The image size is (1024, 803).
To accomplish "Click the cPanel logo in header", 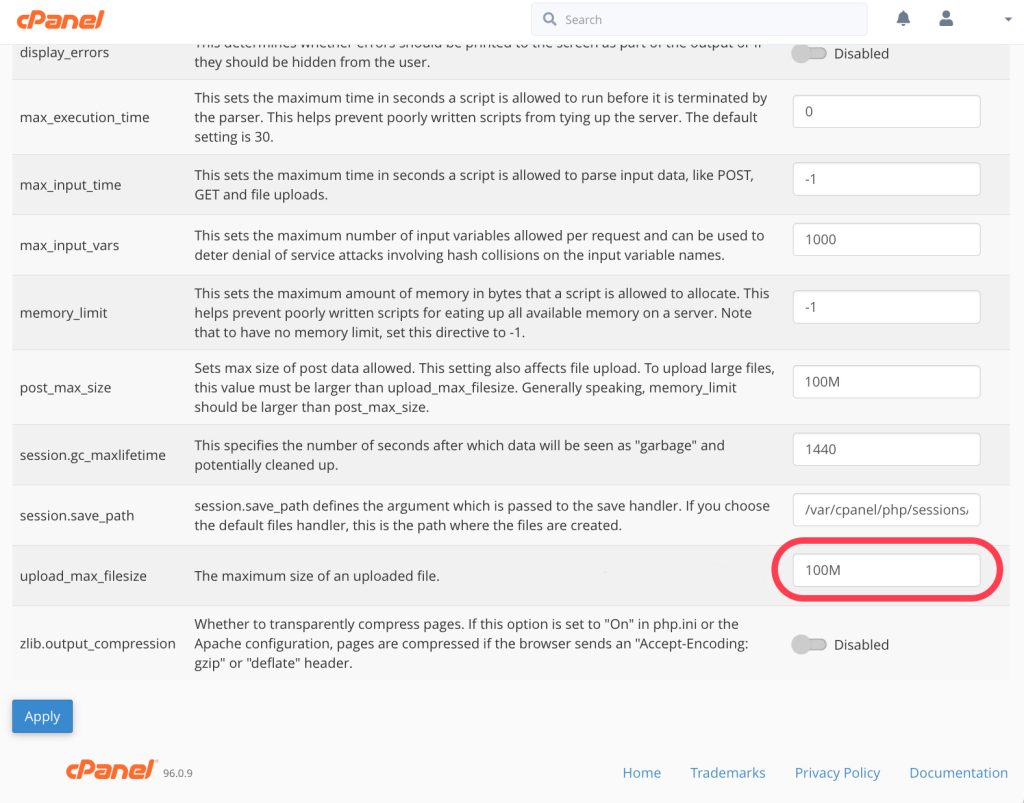I will pos(60,19).
